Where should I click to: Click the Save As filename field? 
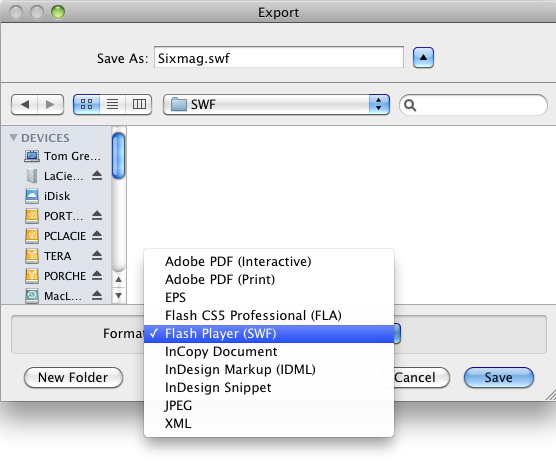[x=279, y=57]
